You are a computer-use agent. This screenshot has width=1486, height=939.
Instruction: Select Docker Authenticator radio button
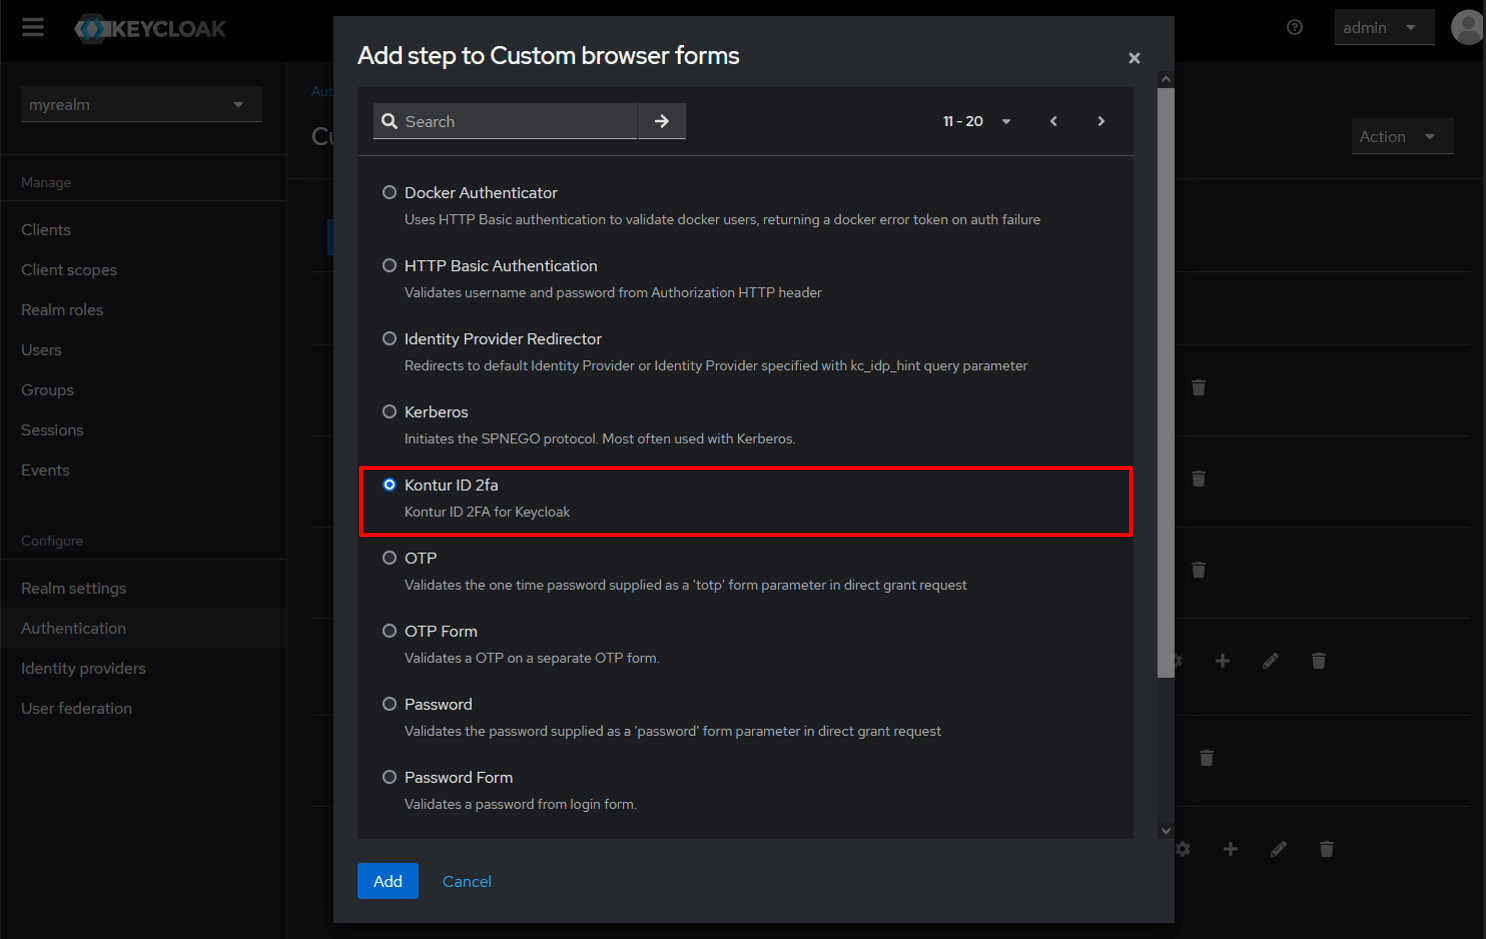390,192
